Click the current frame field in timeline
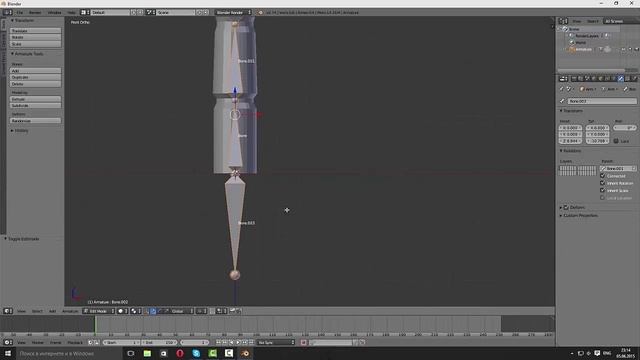The image size is (640, 360). pos(194,342)
